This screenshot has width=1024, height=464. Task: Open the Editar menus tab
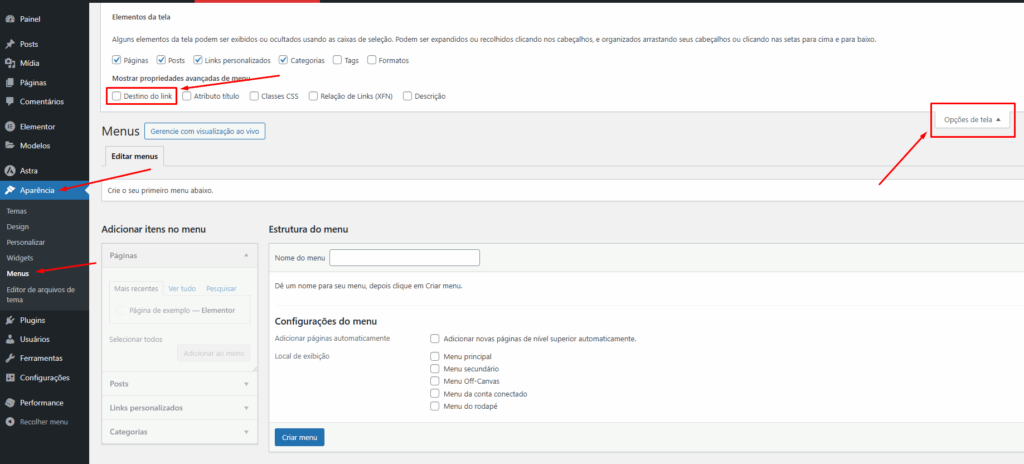click(135, 156)
